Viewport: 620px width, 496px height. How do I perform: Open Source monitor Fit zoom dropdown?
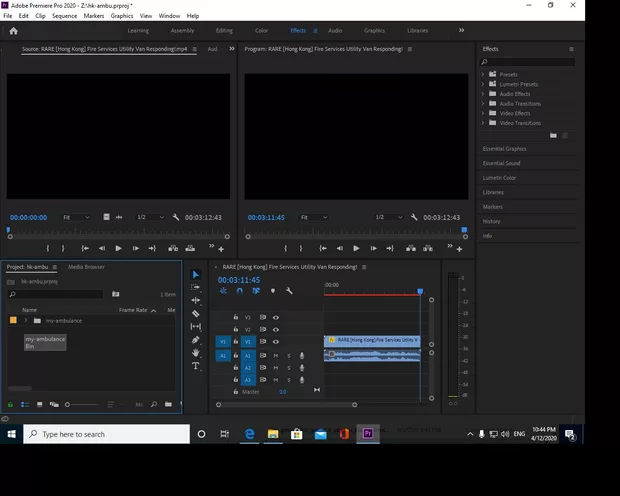click(x=76, y=217)
